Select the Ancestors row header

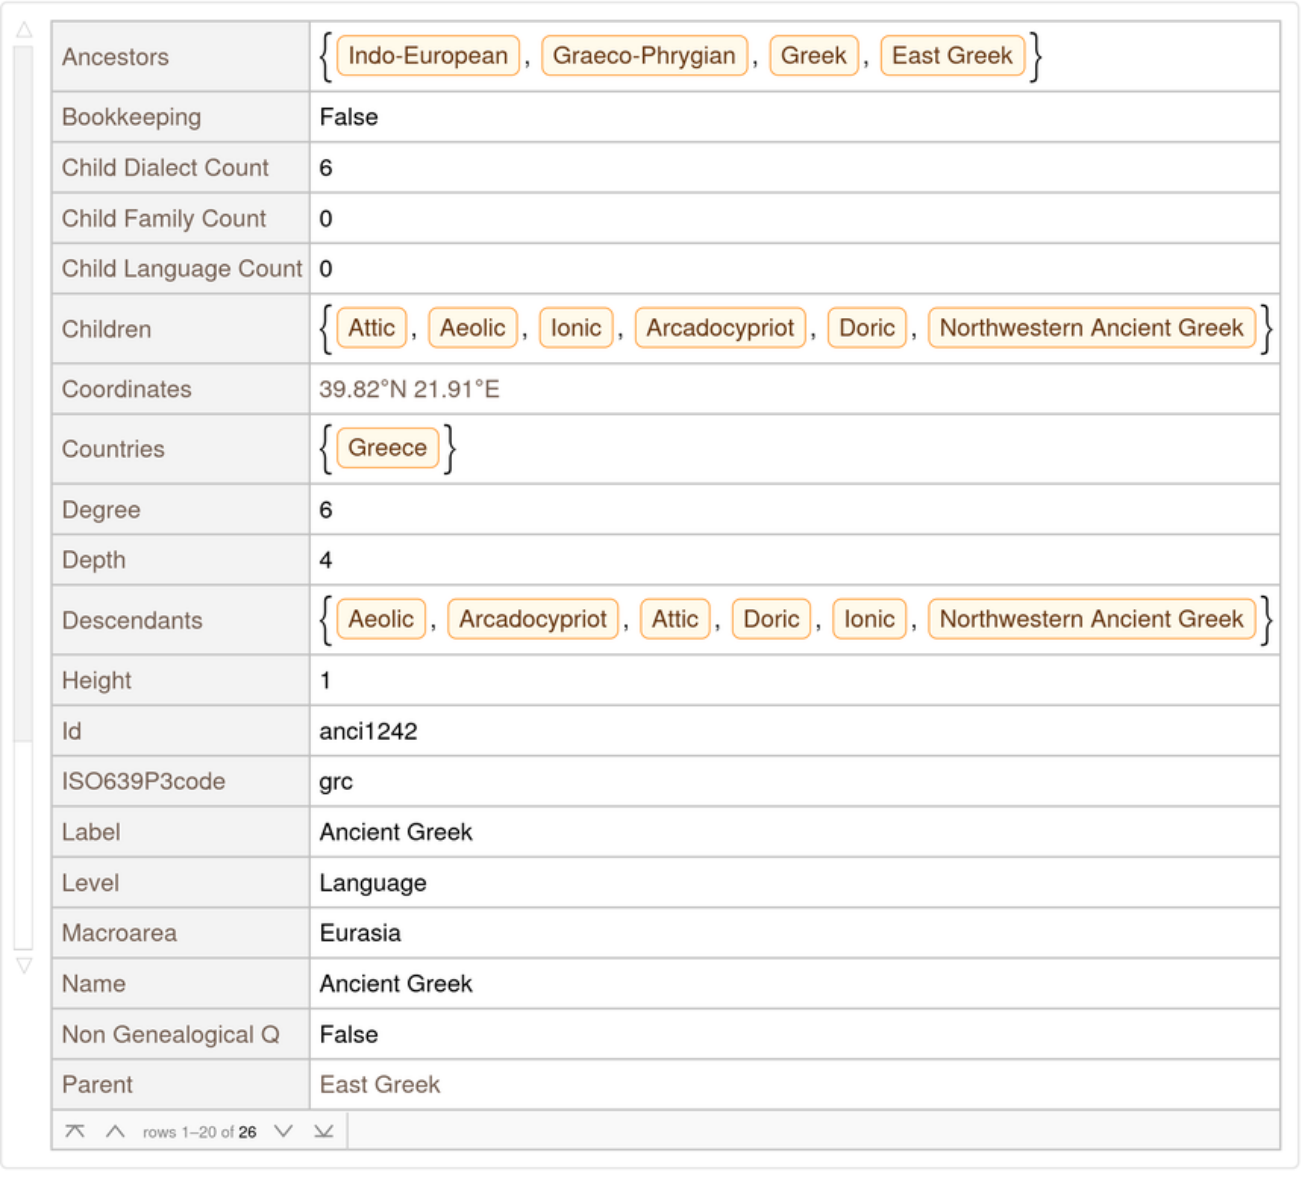[115, 57]
